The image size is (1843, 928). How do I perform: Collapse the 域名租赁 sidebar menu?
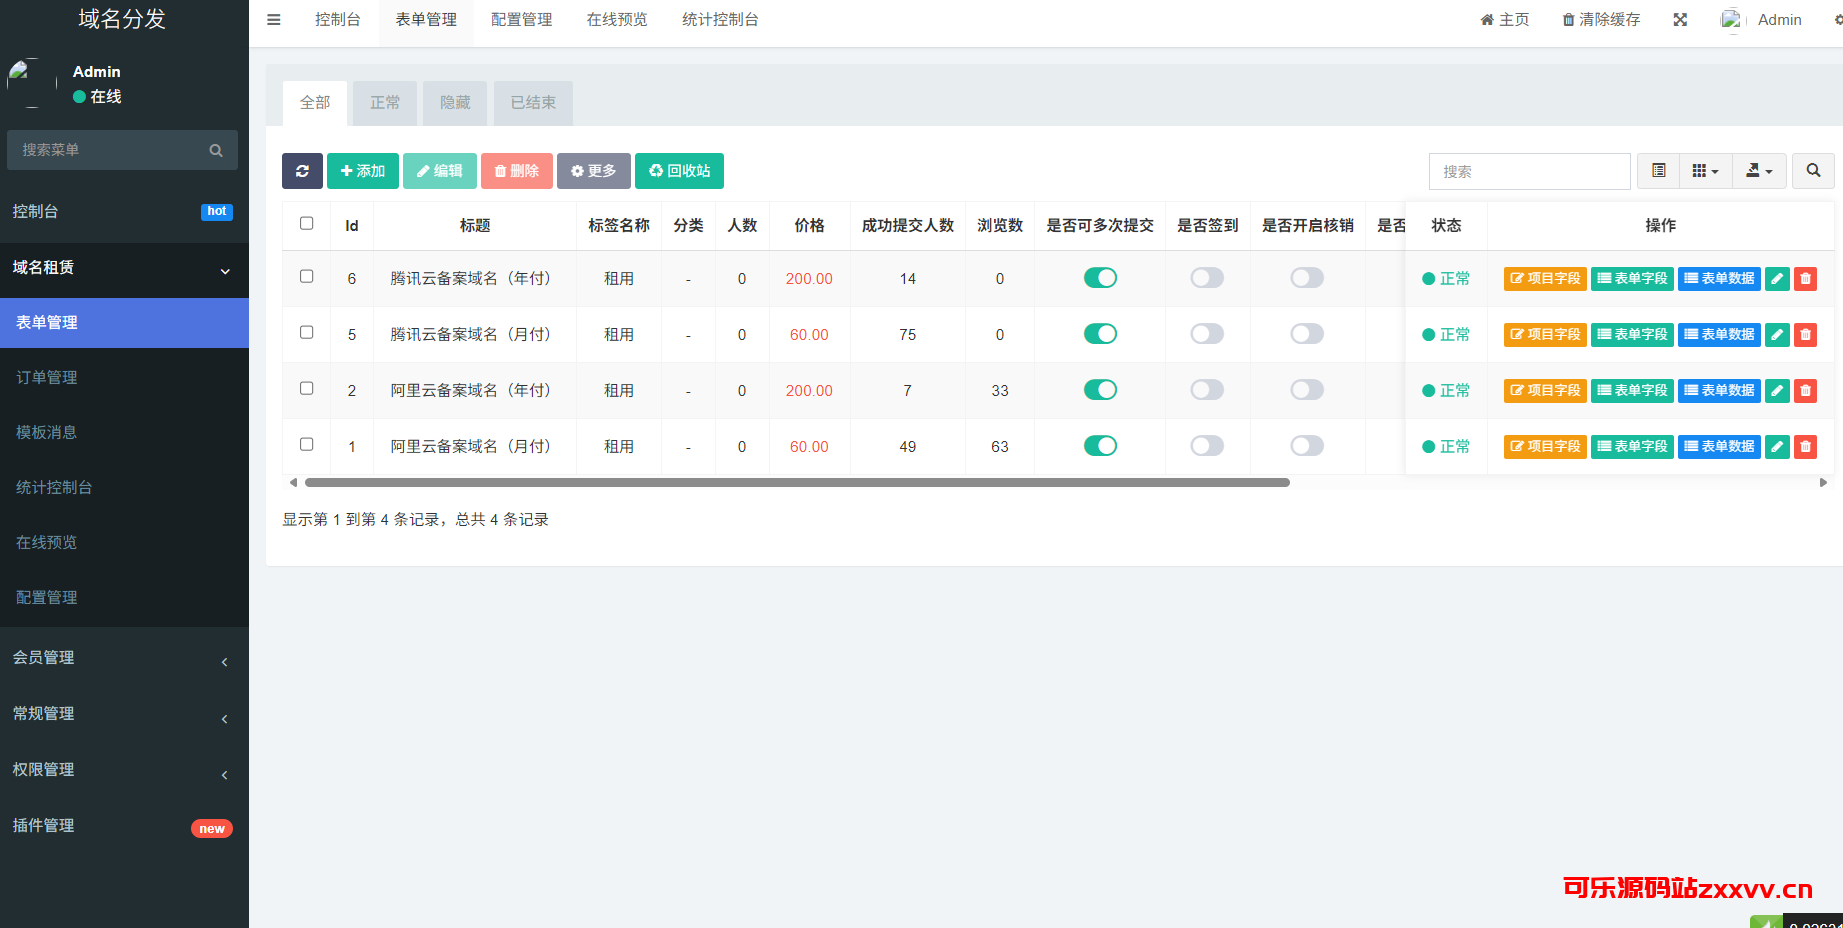[x=124, y=268]
